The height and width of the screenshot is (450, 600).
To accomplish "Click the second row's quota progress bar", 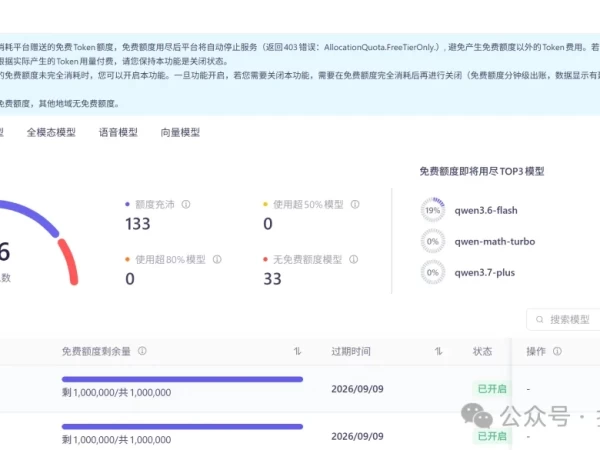I will [182, 426].
